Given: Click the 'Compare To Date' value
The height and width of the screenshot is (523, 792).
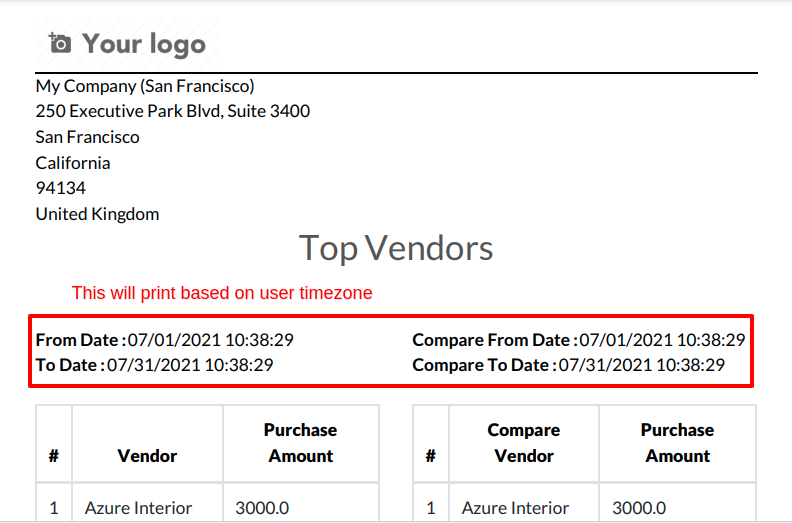Looking at the screenshot, I should (641, 365).
